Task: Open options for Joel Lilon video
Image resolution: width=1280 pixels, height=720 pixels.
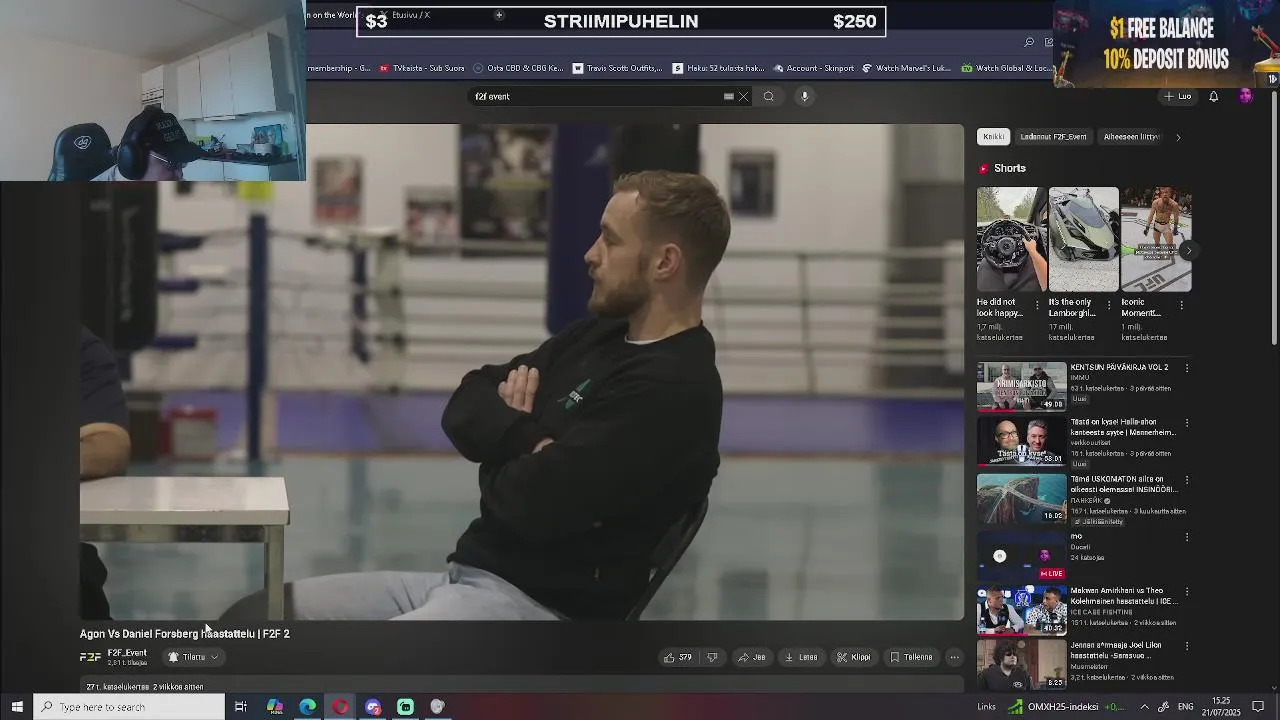Action: coord(1187,647)
